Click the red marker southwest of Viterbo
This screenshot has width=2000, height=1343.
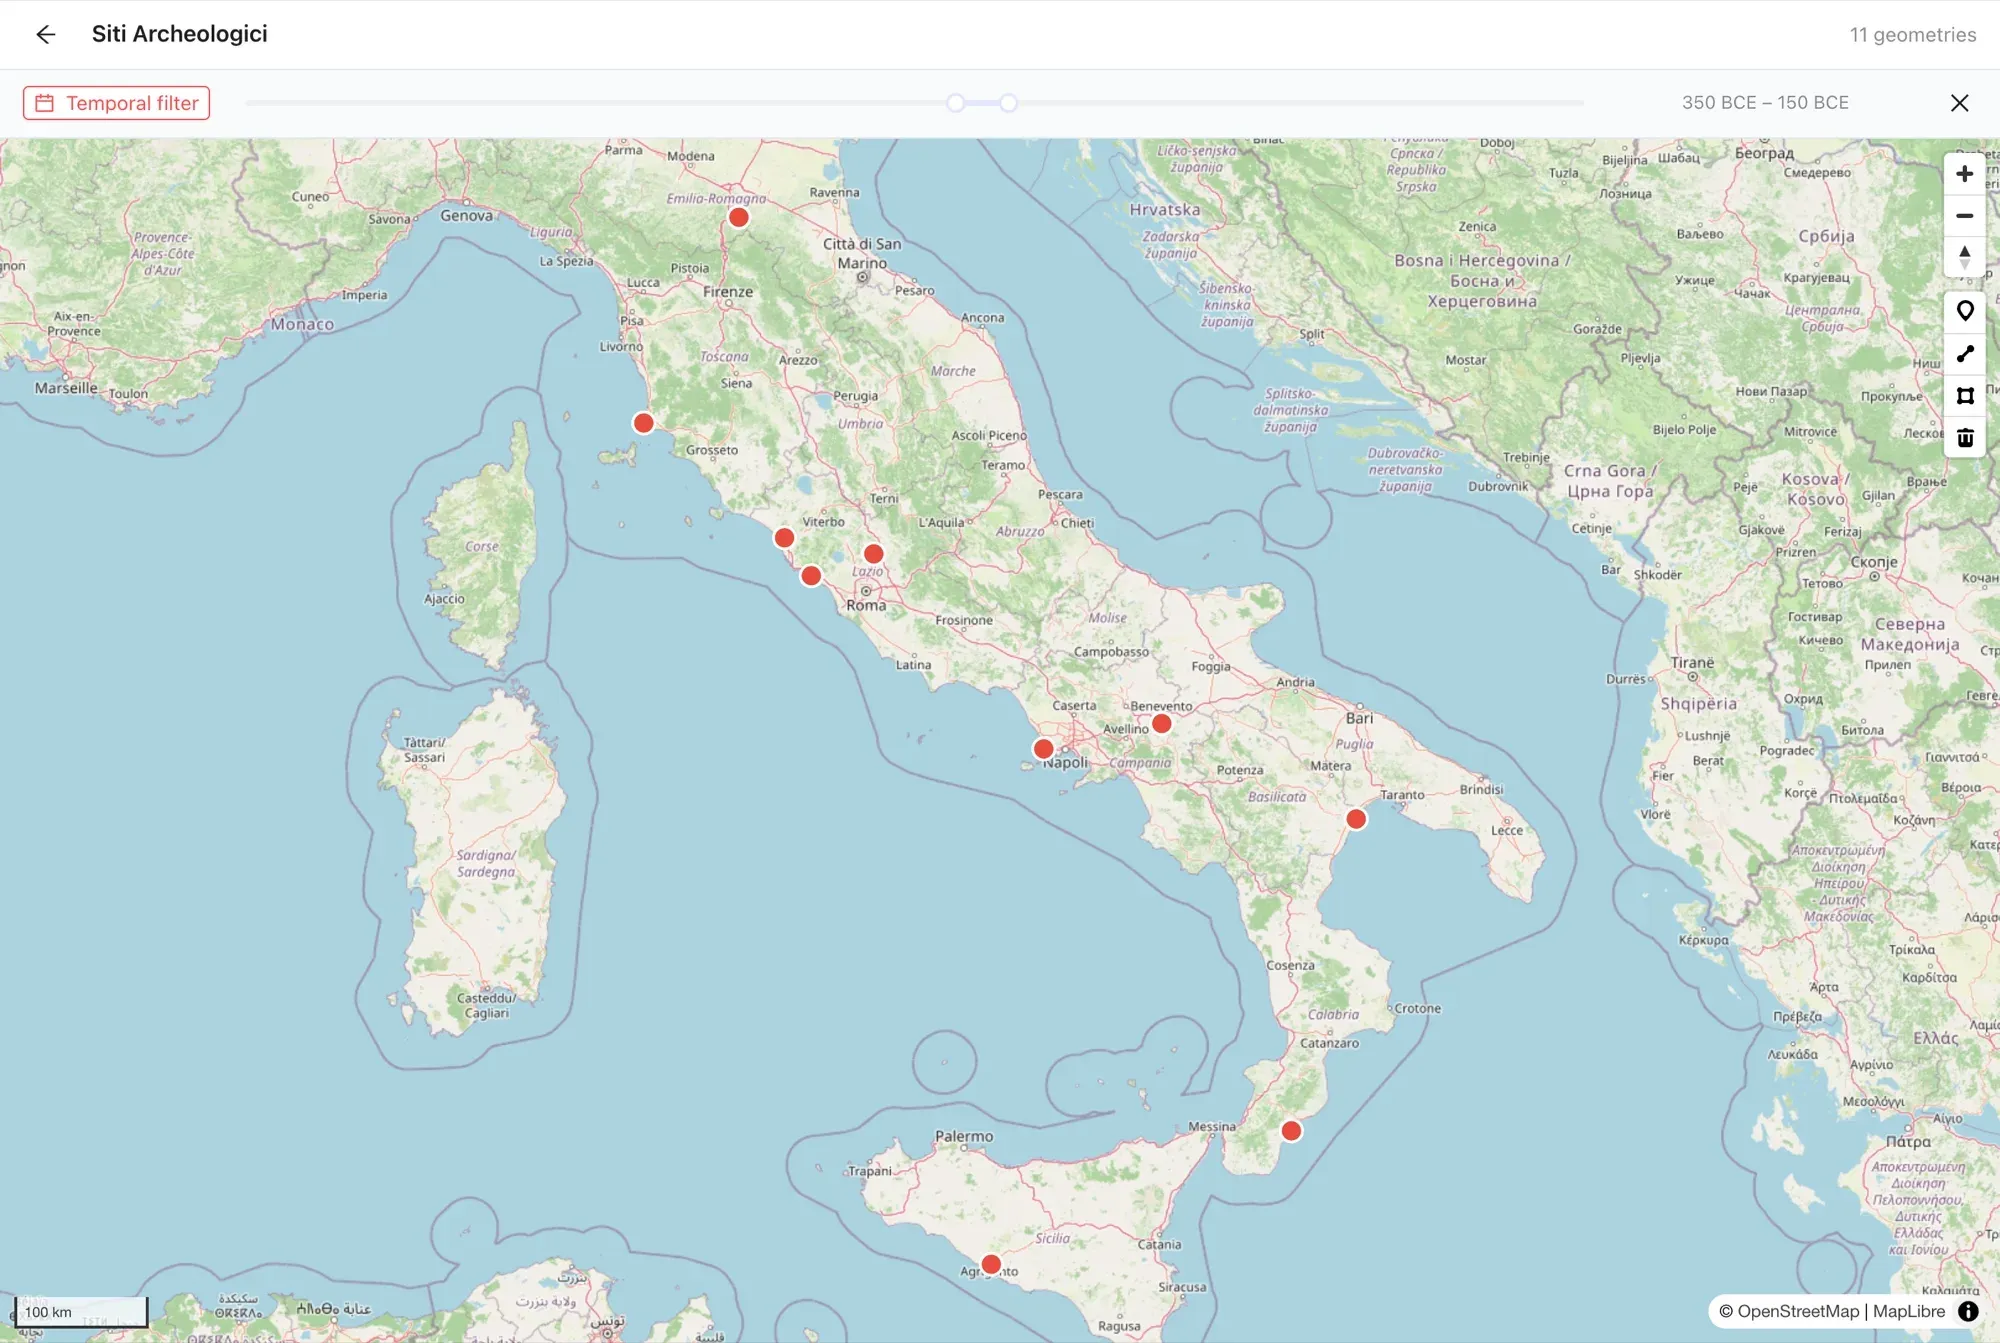click(785, 538)
